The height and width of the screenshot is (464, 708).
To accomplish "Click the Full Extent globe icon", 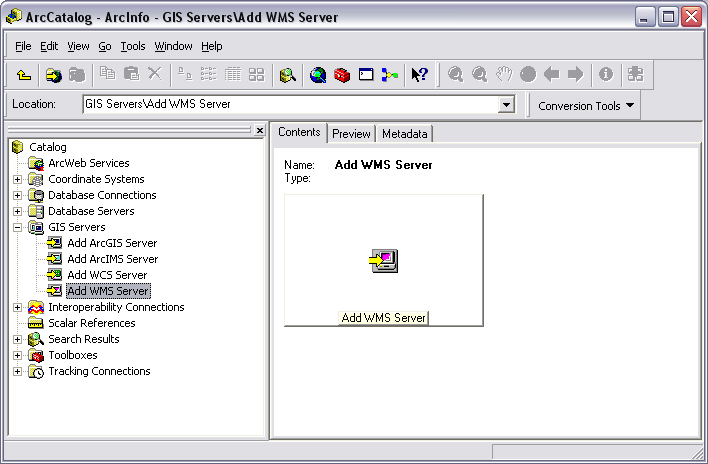I will point(528,74).
